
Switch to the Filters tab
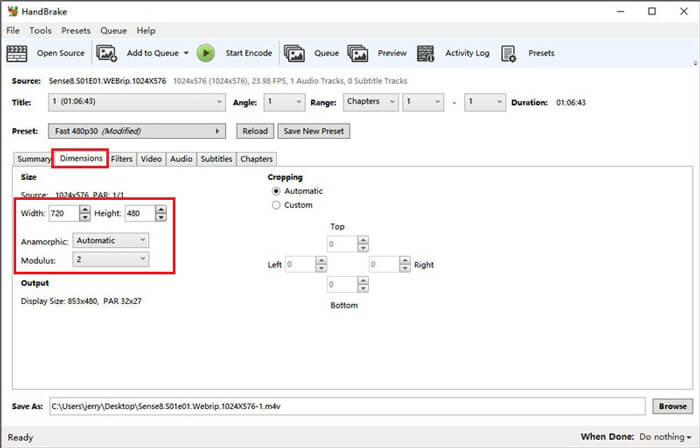click(x=121, y=159)
